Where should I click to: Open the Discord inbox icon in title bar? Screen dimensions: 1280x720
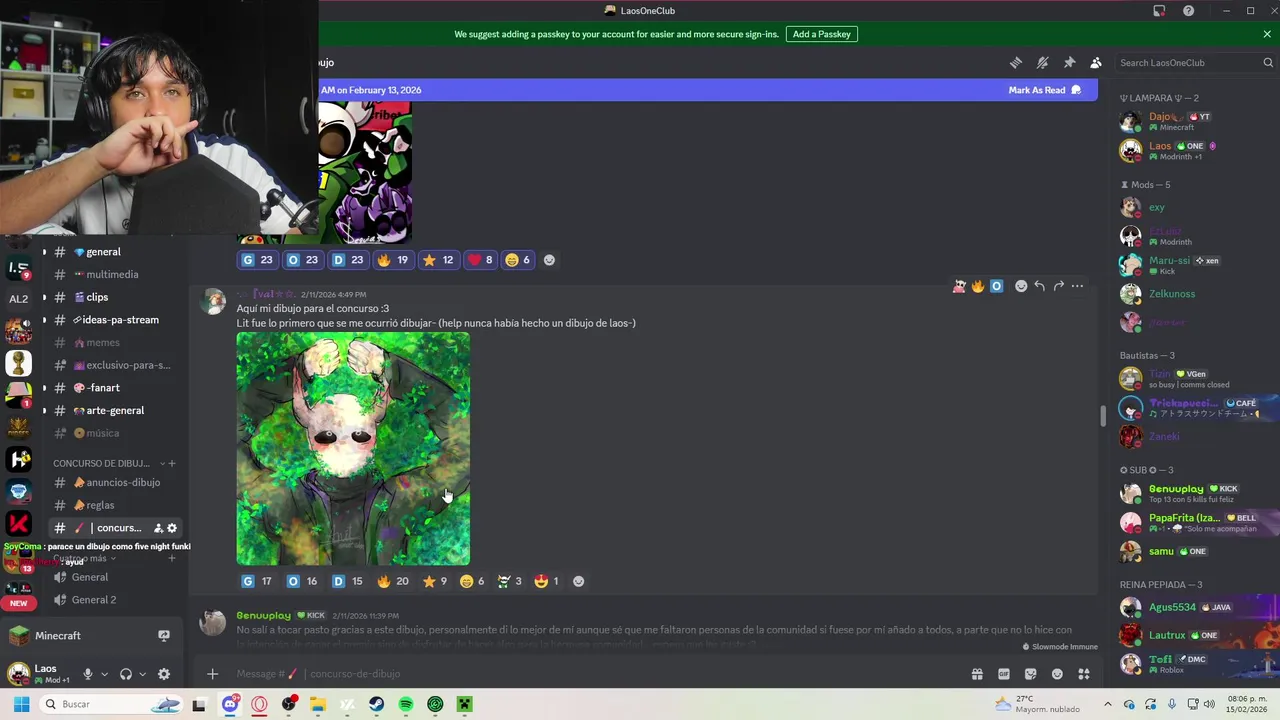pos(1159,11)
